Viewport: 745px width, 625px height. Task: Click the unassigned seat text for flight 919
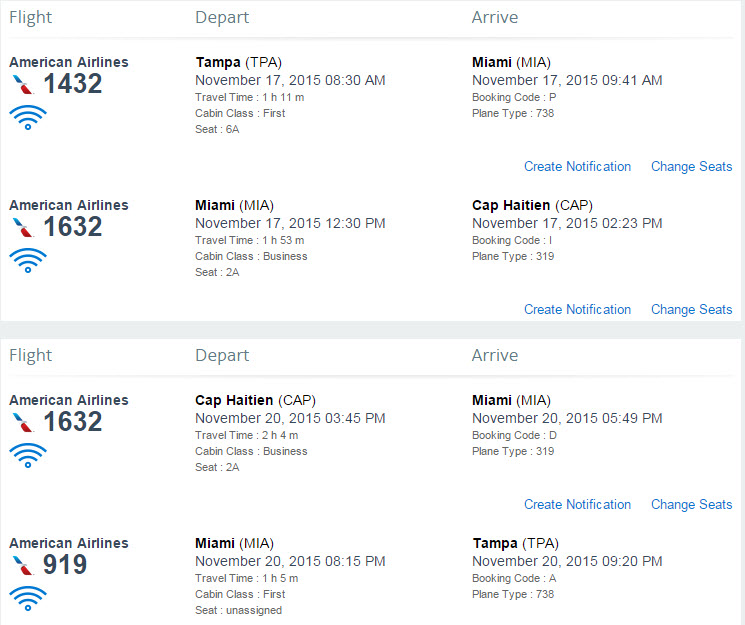click(254, 610)
